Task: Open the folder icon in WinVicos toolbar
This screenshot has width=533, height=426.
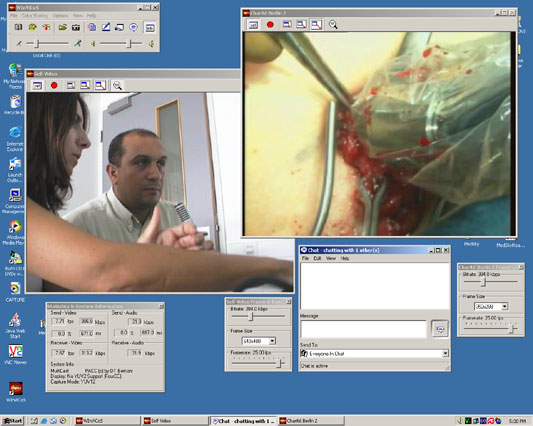Action: click(x=62, y=27)
